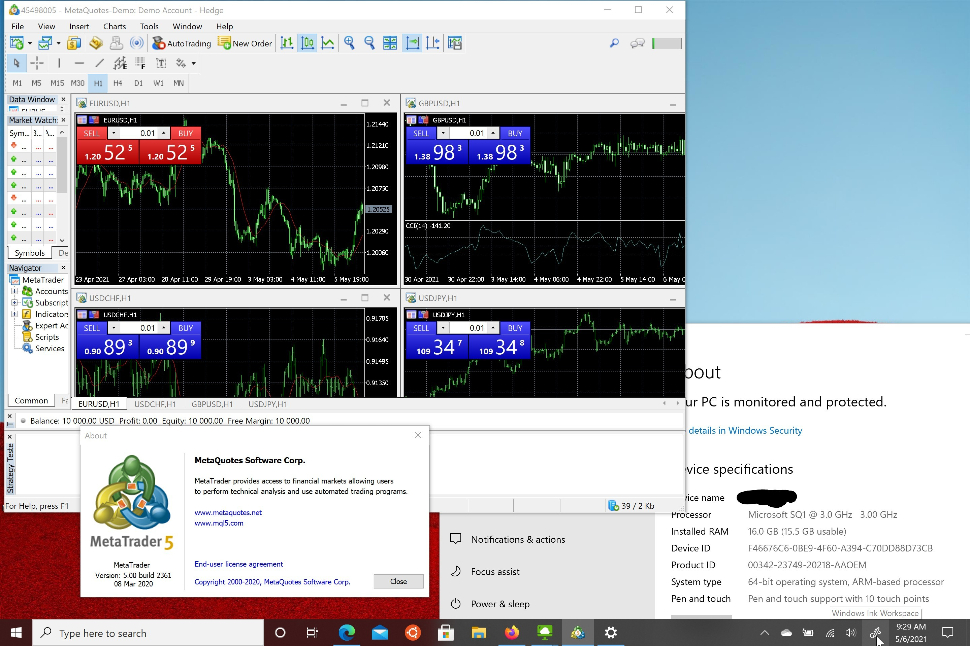Select Services in the Navigator tree
Screen dimensions: 970x646
click(49, 348)
